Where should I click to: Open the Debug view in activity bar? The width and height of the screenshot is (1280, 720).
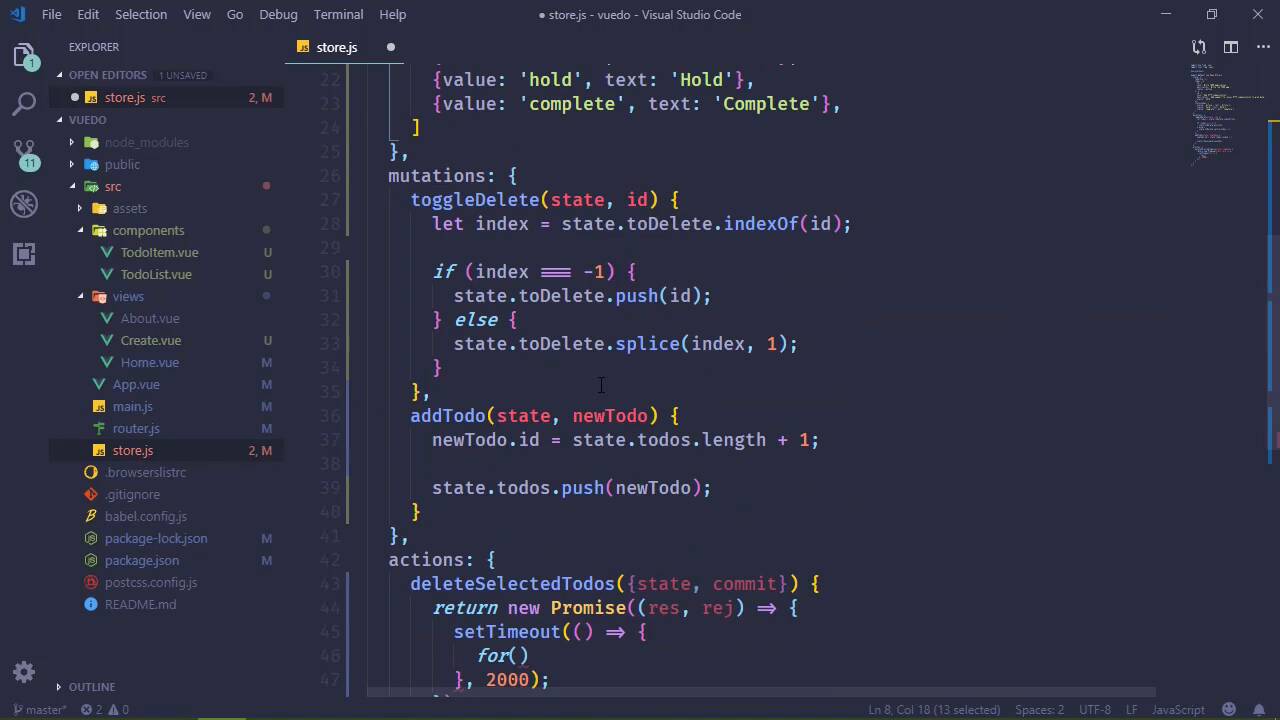(x=24, y=204)
